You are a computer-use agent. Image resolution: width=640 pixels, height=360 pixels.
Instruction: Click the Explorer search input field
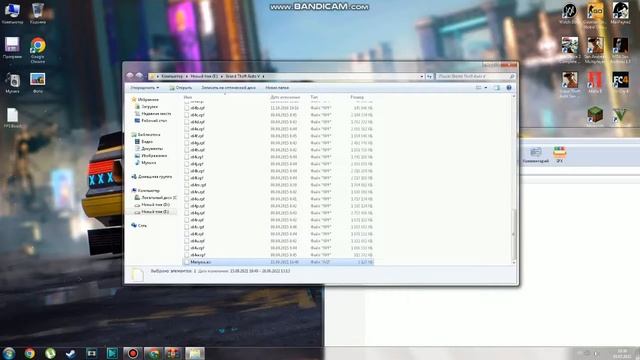(x=476, y=76)
